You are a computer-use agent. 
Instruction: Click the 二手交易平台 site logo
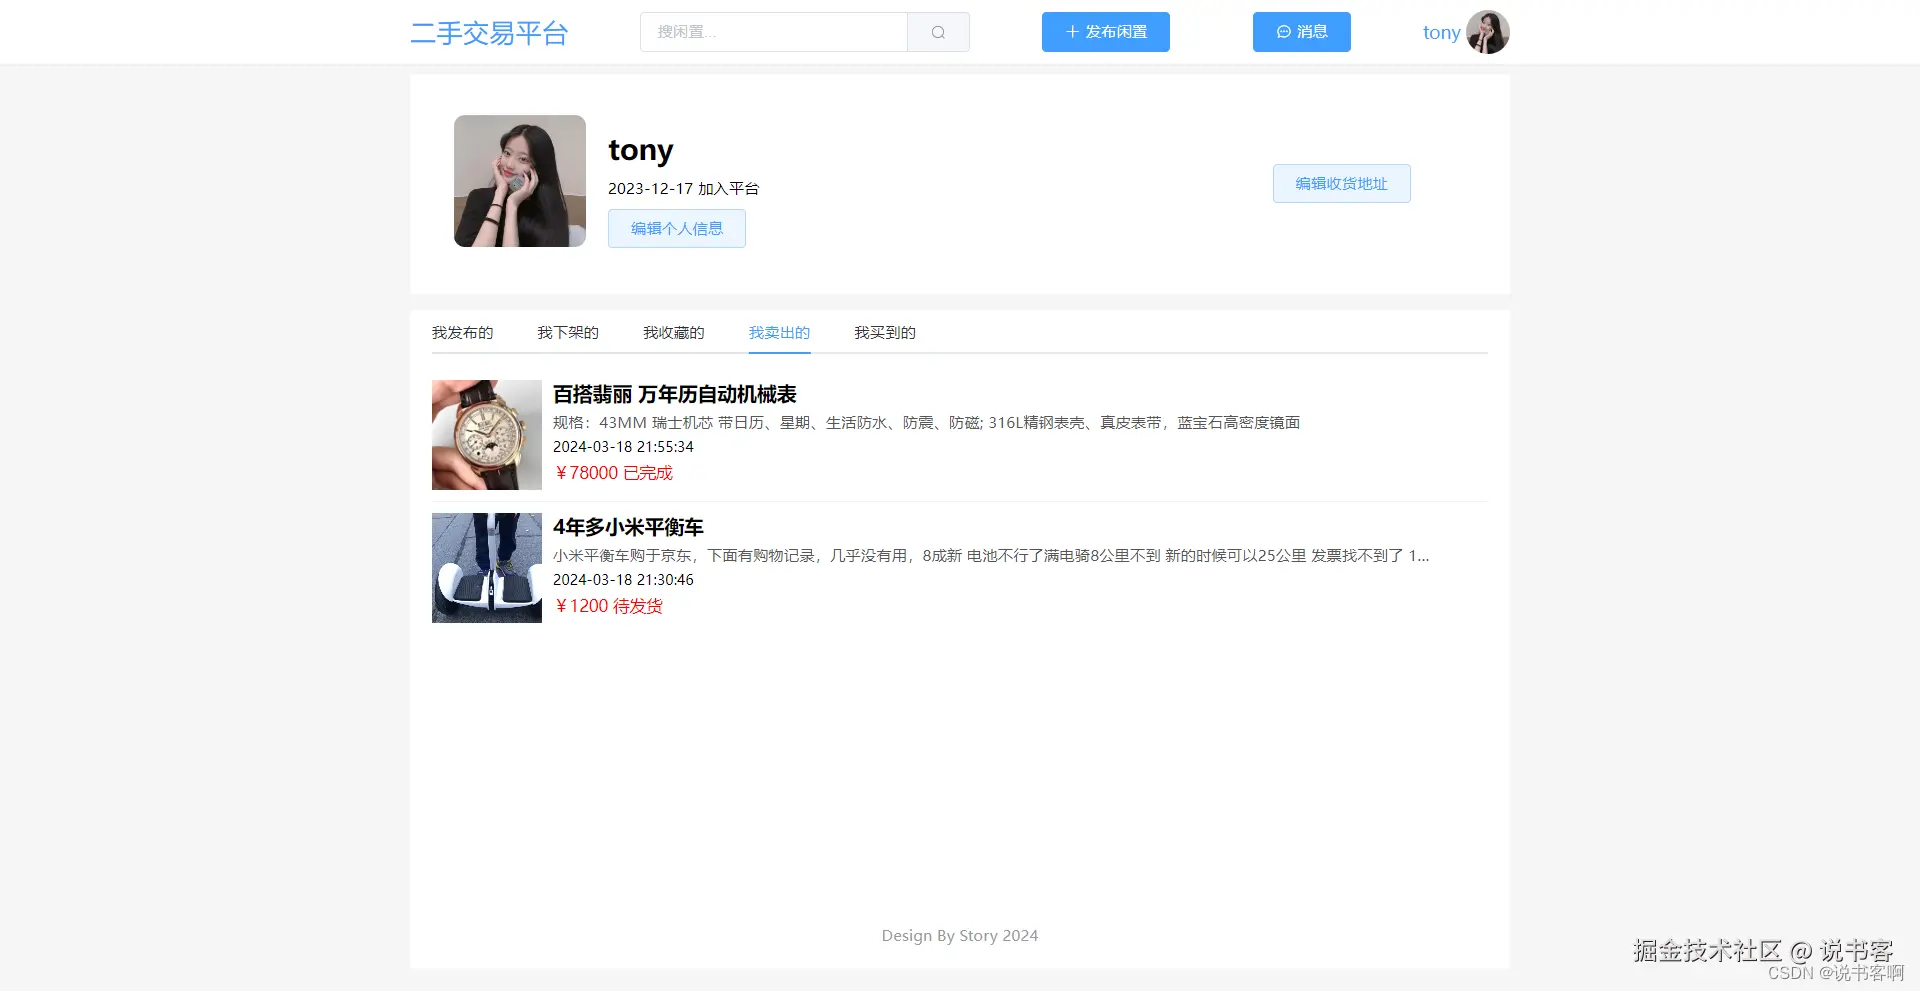tap(489, 33)
